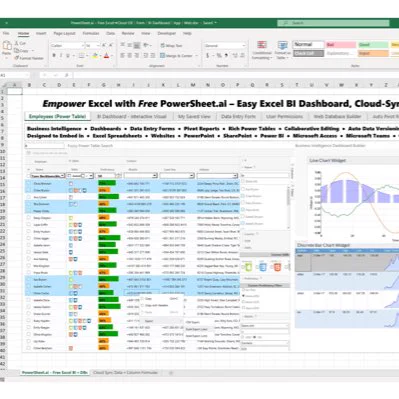
Task: Apply Comma Style format
Action: 226,56
